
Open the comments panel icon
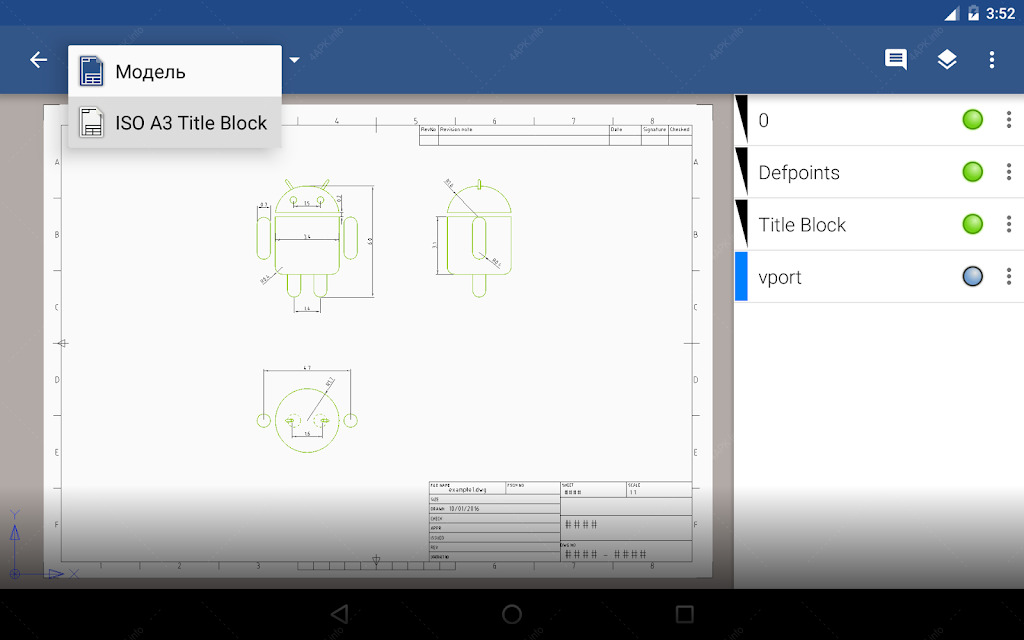coord(895,59)
